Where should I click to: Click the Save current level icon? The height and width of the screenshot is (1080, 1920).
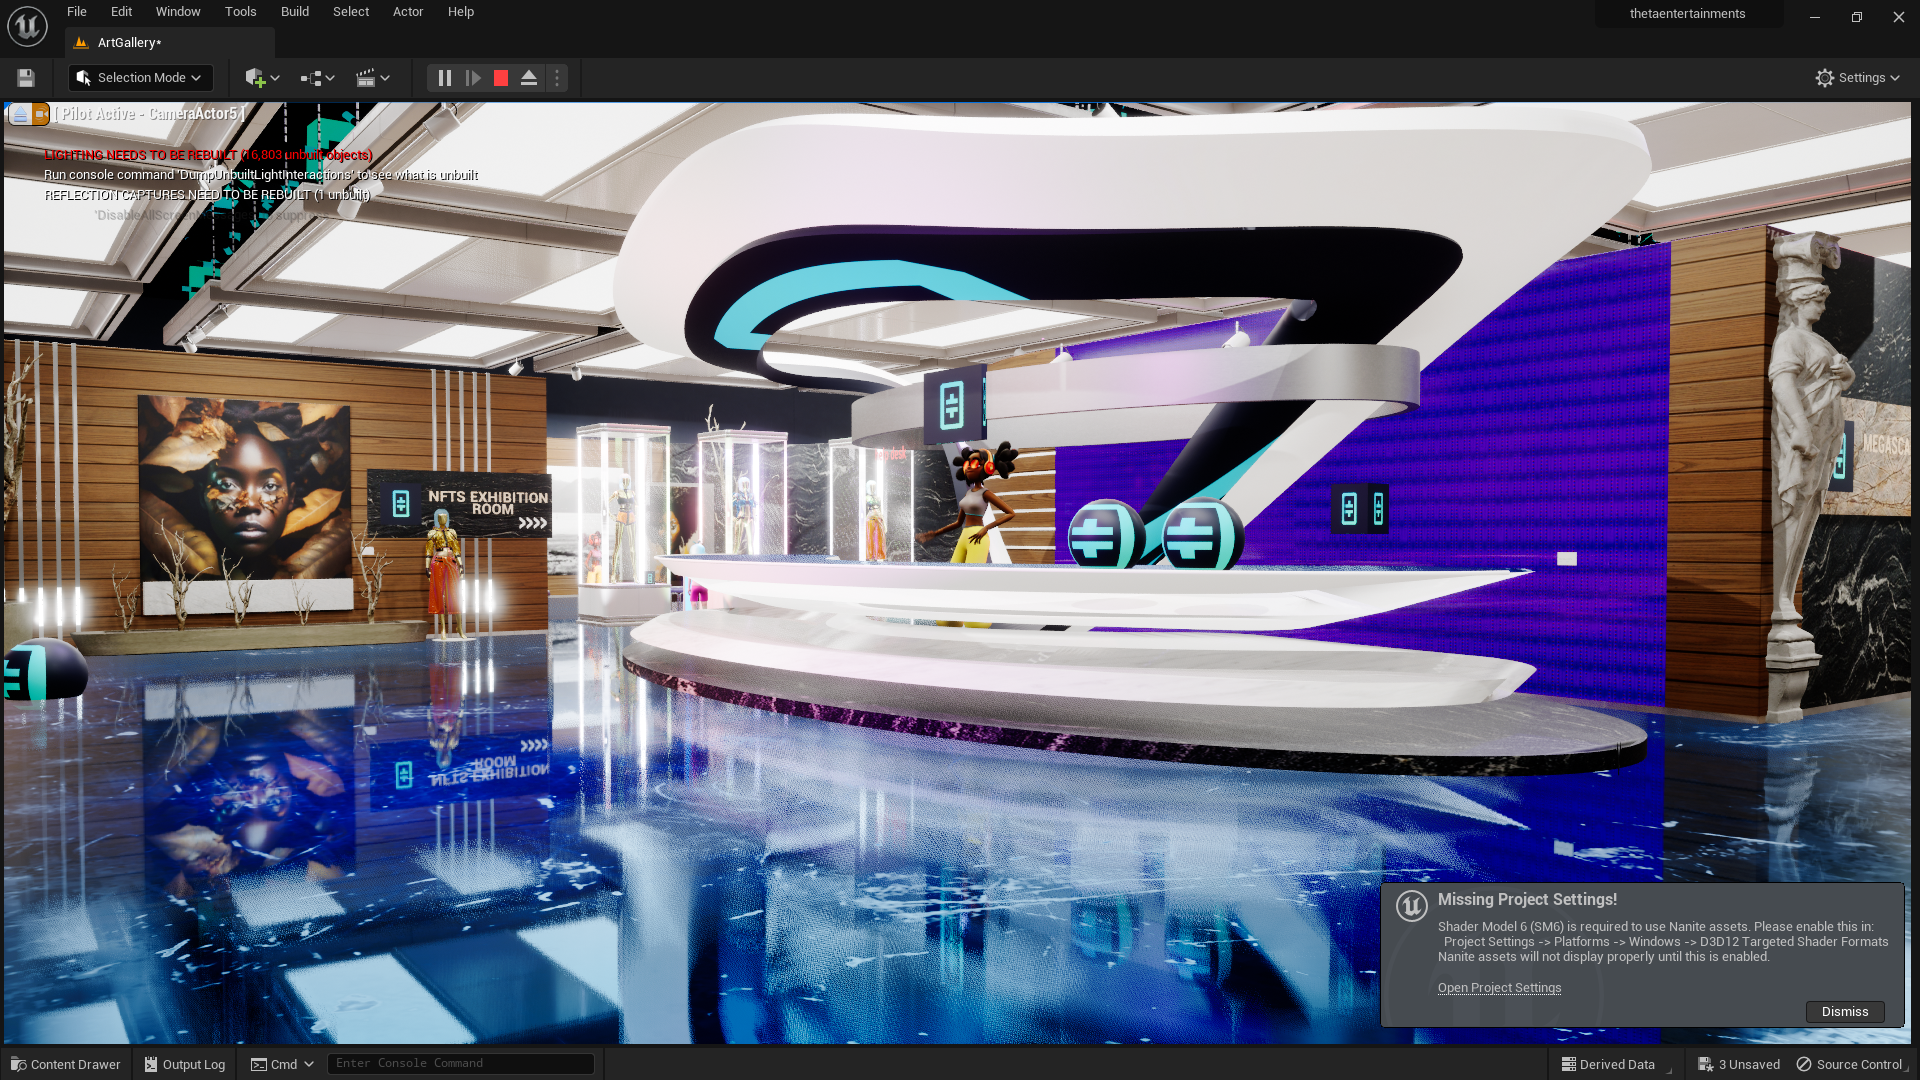click(x=26, y=78)
